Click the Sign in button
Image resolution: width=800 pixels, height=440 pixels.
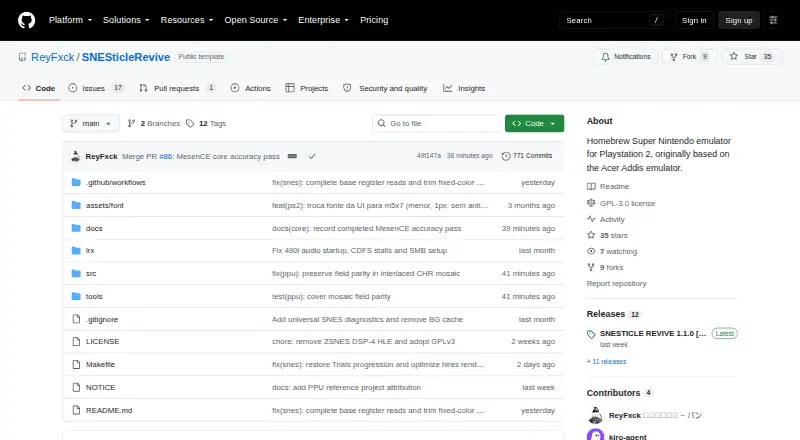coord(694,20)
